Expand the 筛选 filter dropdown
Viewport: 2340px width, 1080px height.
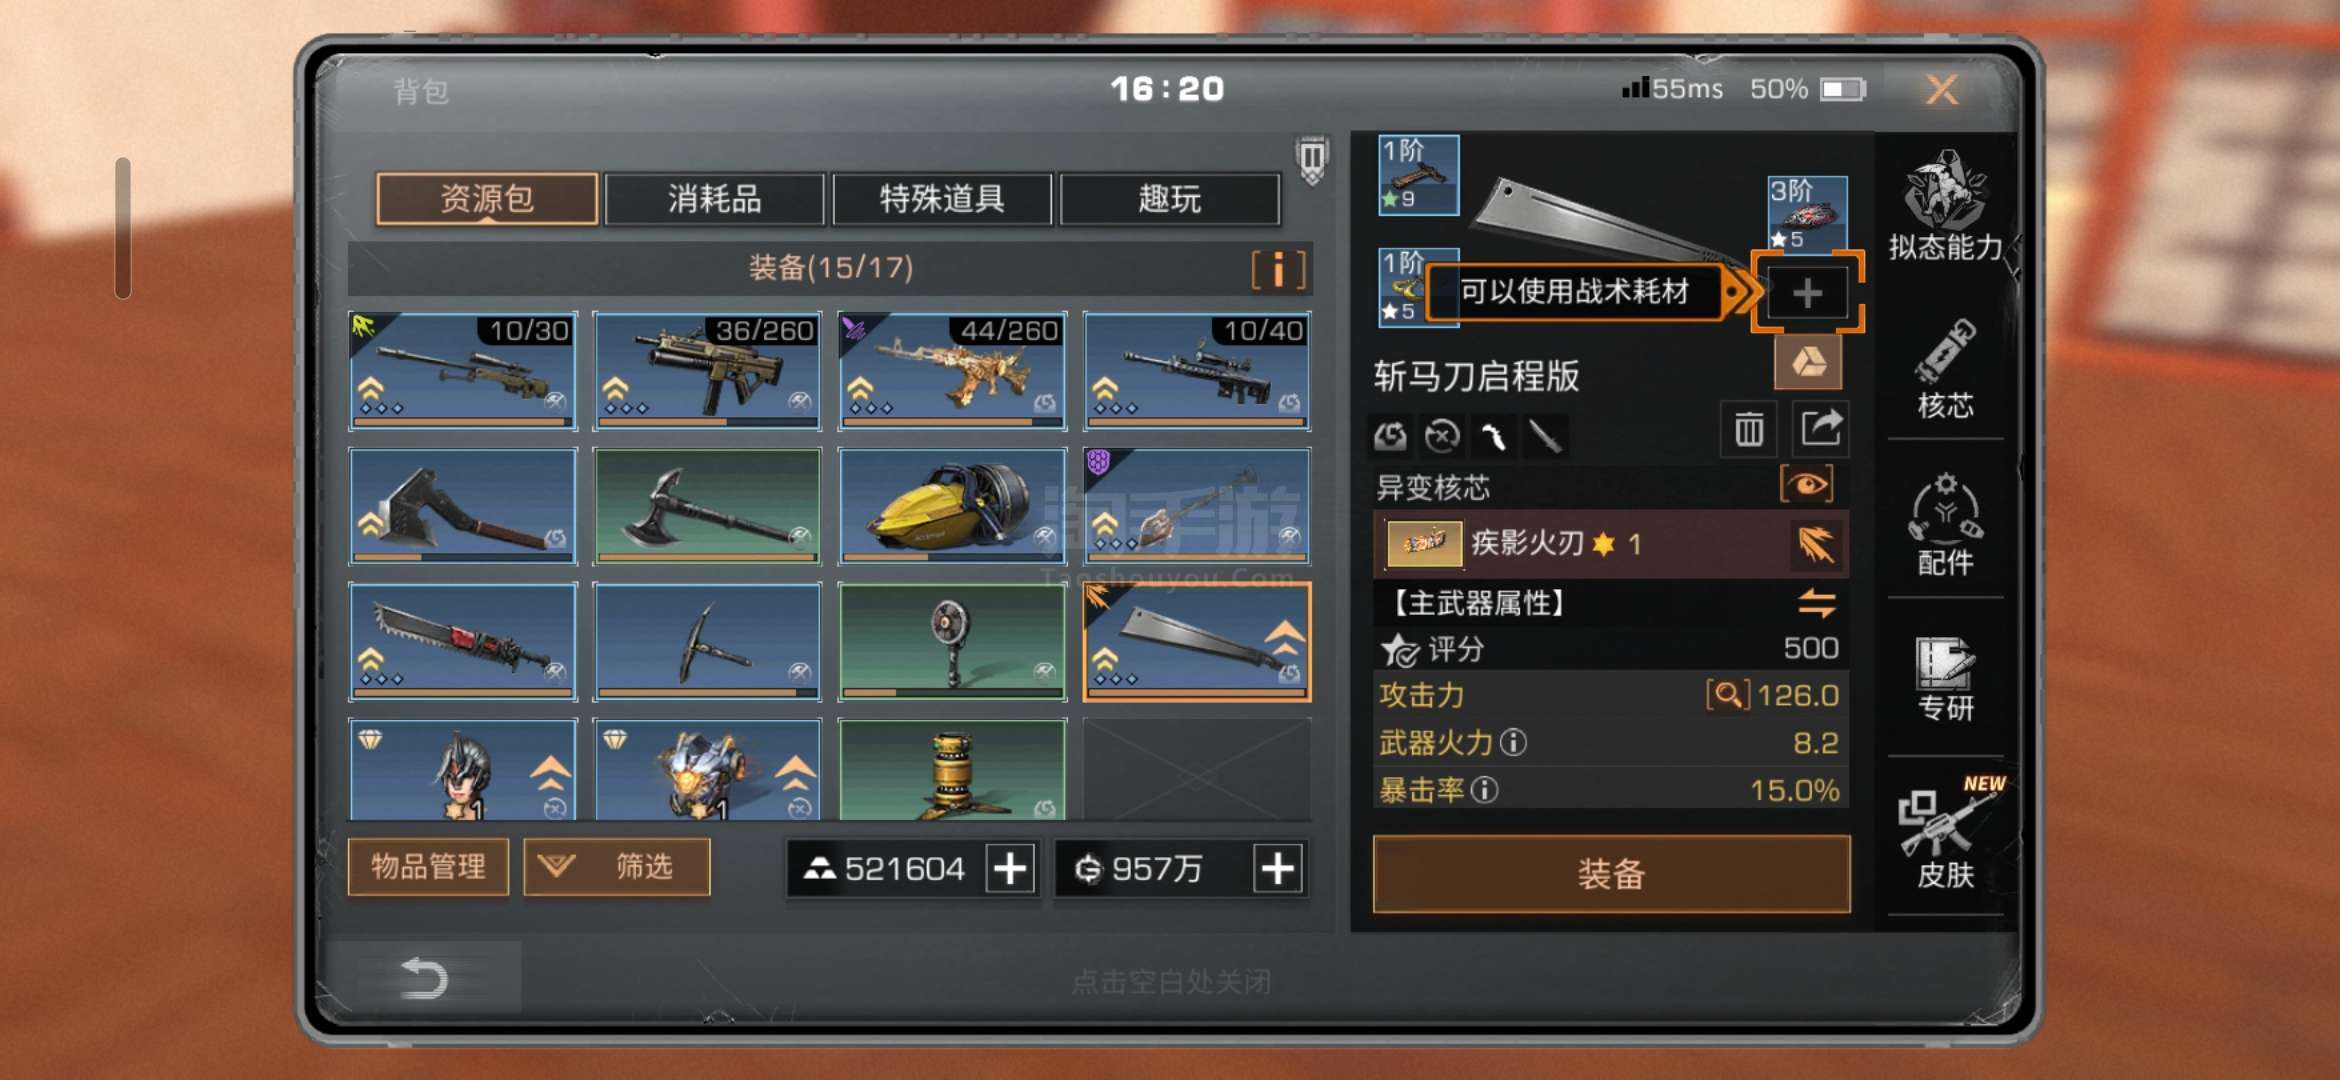point(617,866)
